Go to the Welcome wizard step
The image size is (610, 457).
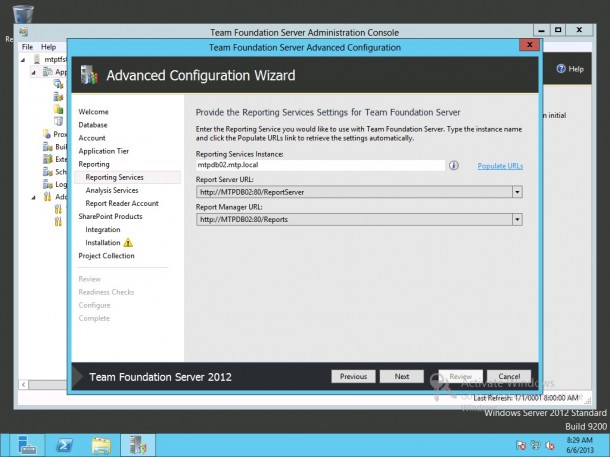(93, 112)
